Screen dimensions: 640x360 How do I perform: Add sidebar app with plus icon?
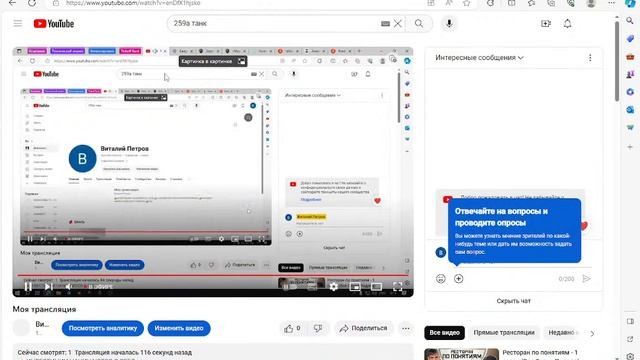[x=630, y=147]
